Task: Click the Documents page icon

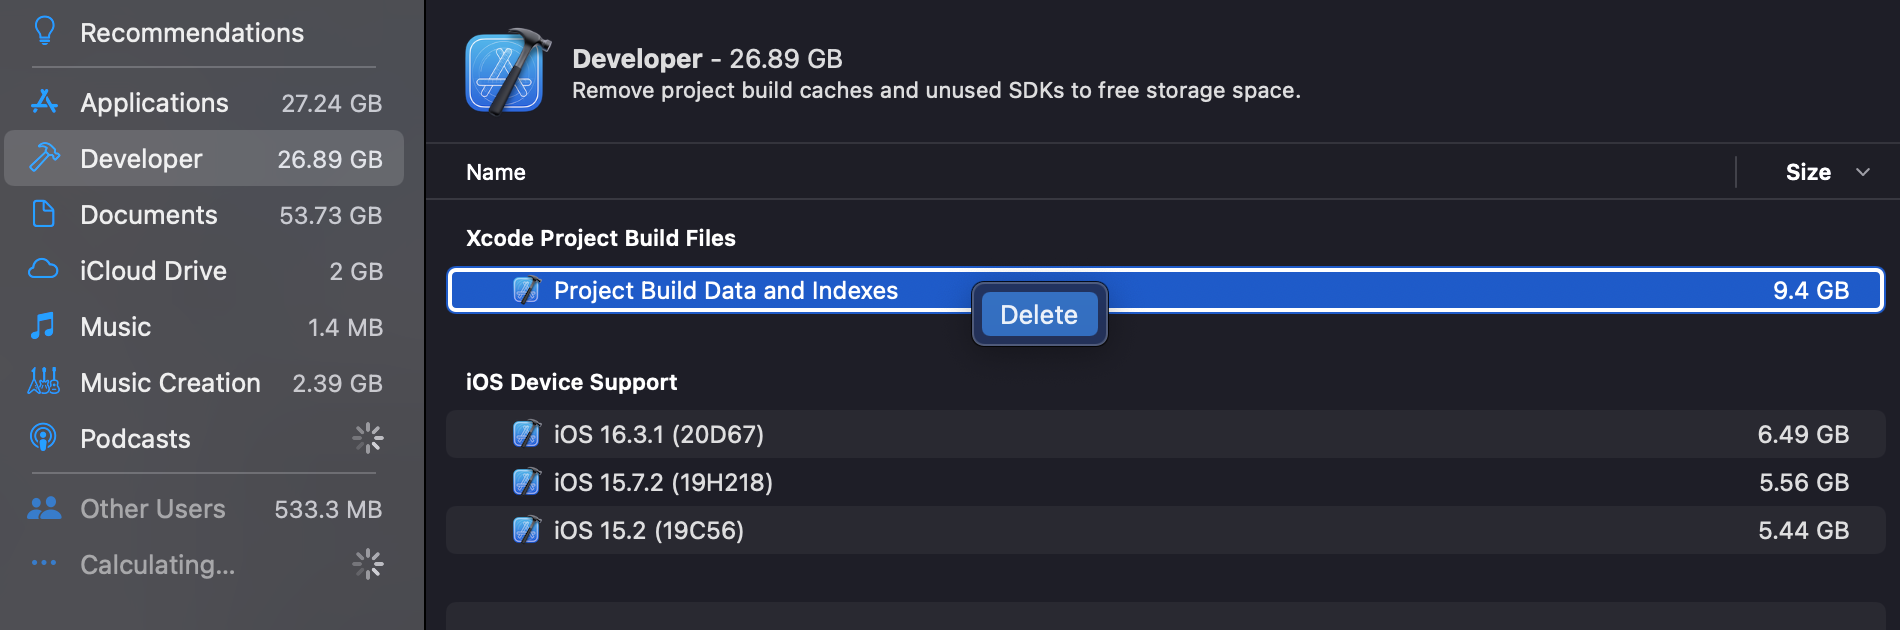Action: point(44,214)
